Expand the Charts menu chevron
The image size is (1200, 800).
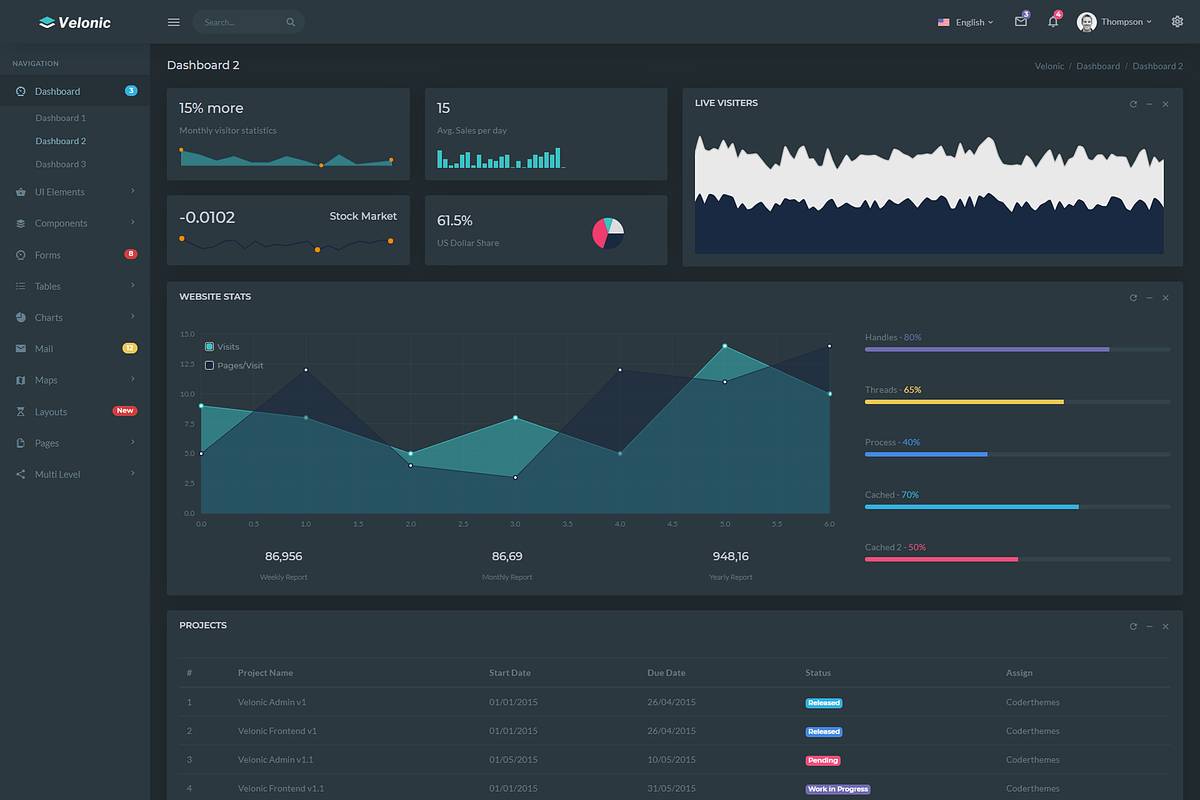(133, 316)
